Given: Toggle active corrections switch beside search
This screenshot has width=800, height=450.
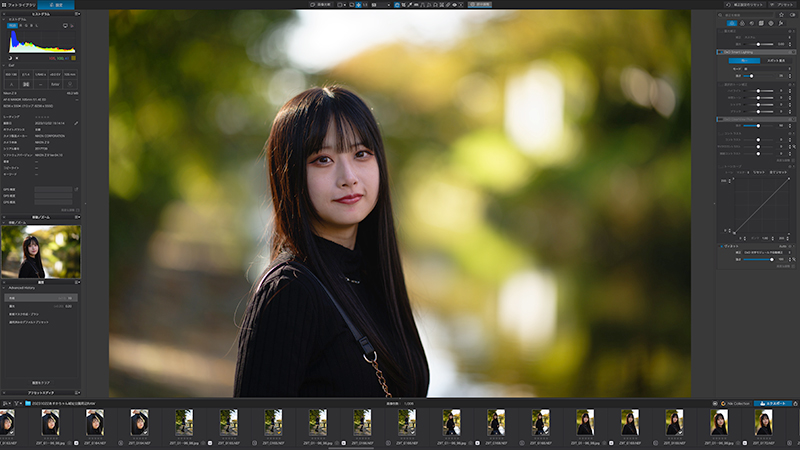Looking at the screenshot, I should pyautogui.click(x=792, y=15).
